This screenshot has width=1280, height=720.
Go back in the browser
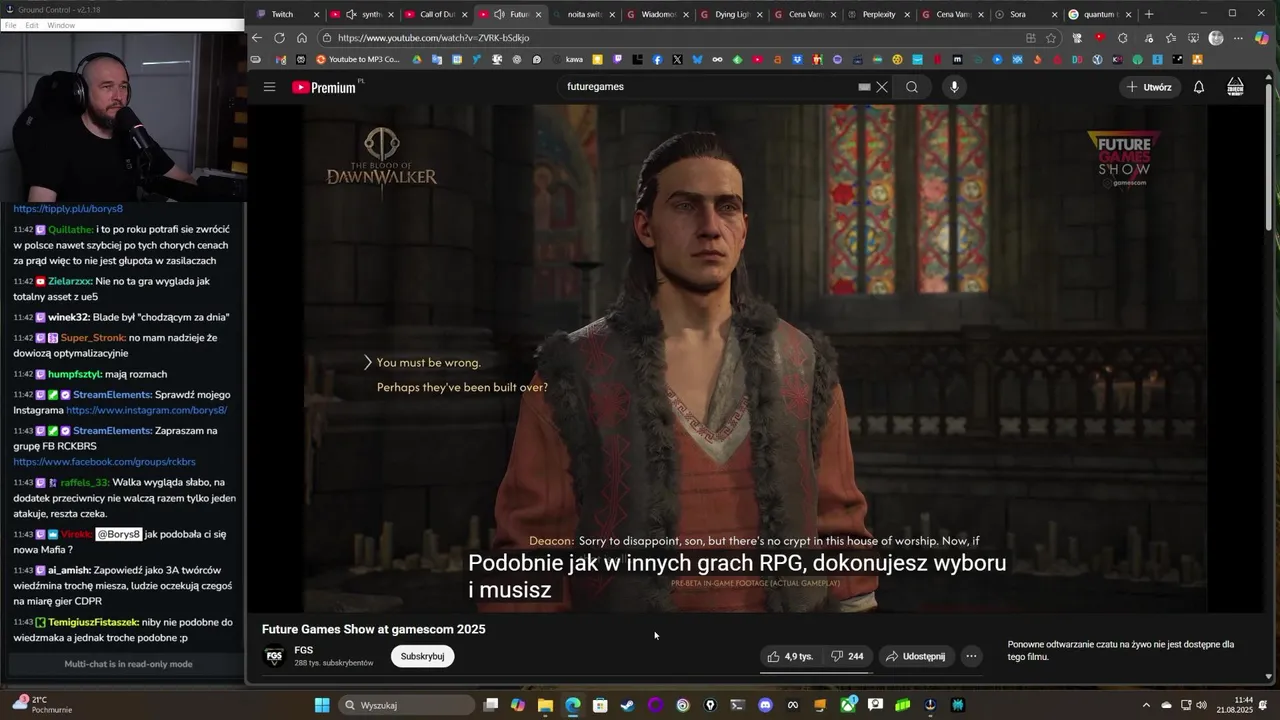(x=257, y=38)
